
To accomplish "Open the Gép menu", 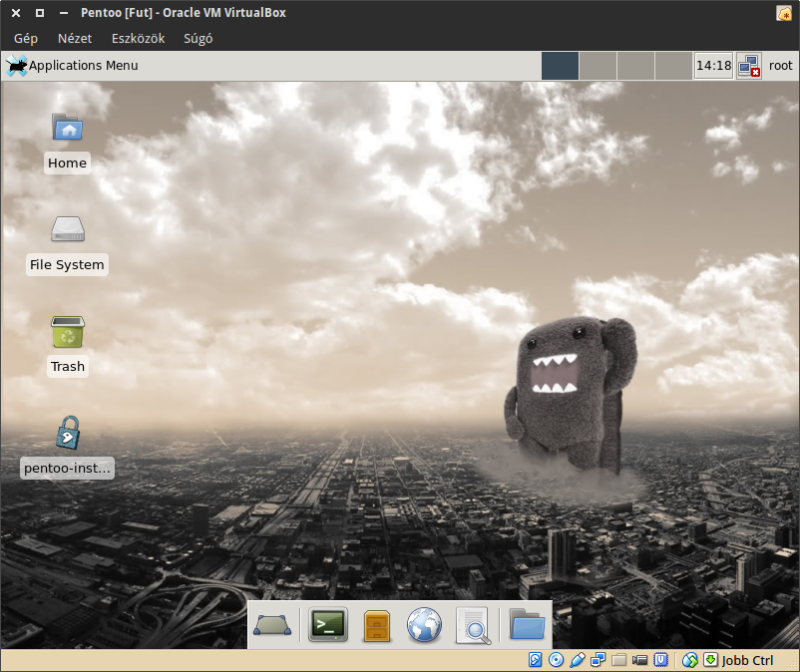I will pos(26,39).
